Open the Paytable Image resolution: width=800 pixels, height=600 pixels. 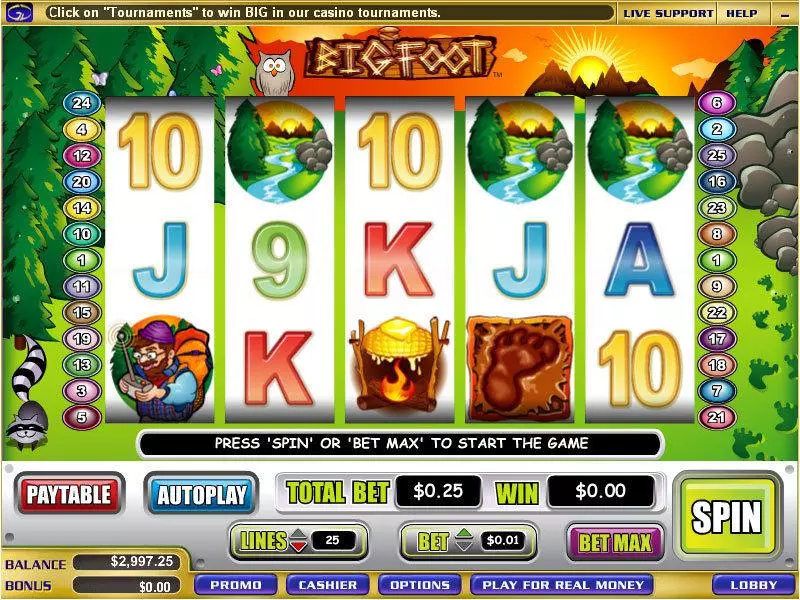coord(69,494)
